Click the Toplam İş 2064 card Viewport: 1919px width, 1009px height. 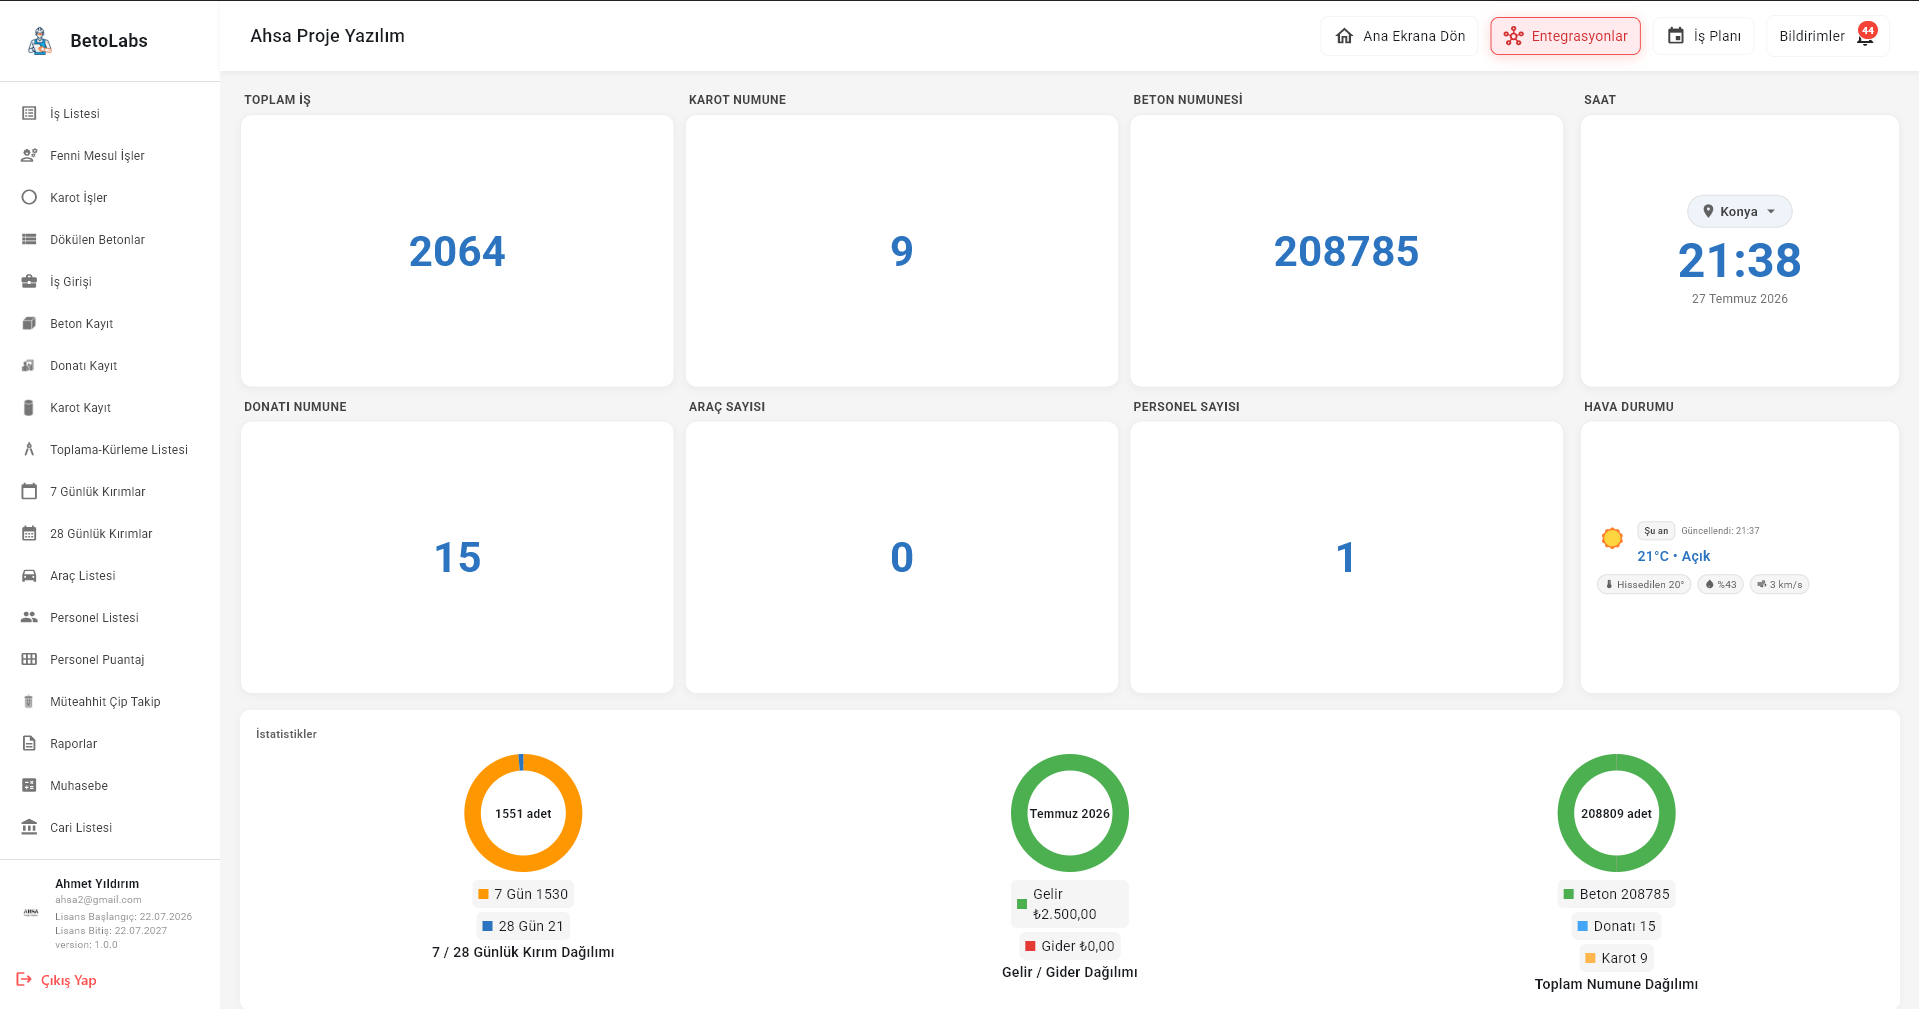coord(457,251)
